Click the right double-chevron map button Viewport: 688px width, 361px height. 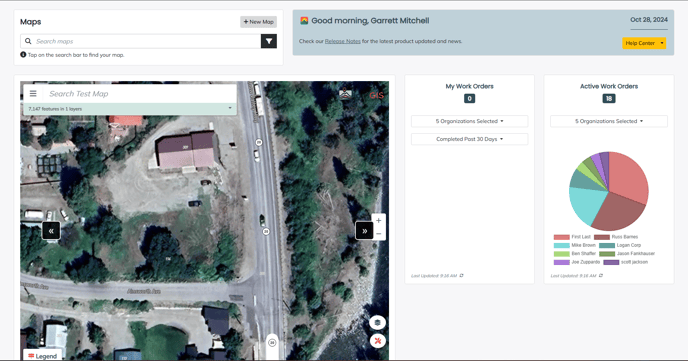pyautogui.click(x=364, y=231)
